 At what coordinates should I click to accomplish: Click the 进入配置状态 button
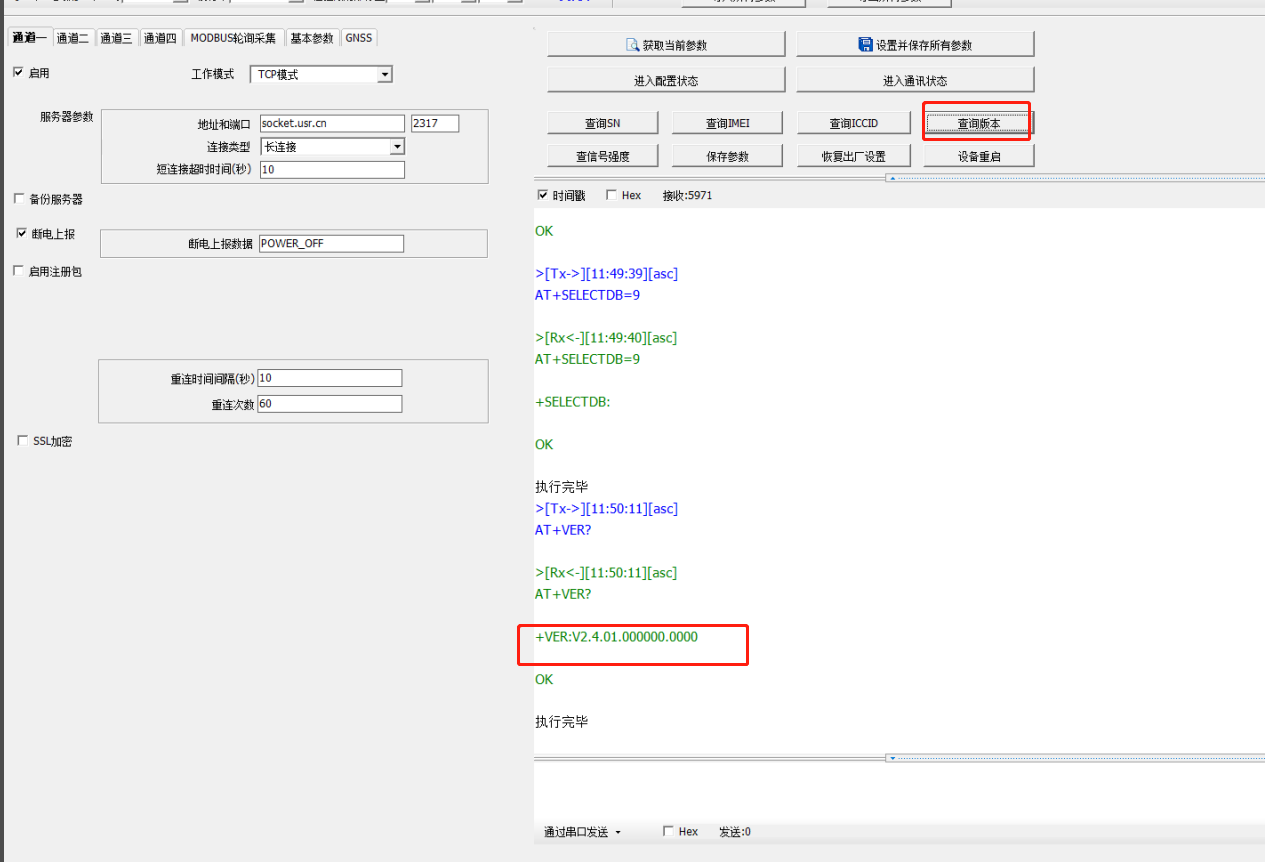coord(666,80)
